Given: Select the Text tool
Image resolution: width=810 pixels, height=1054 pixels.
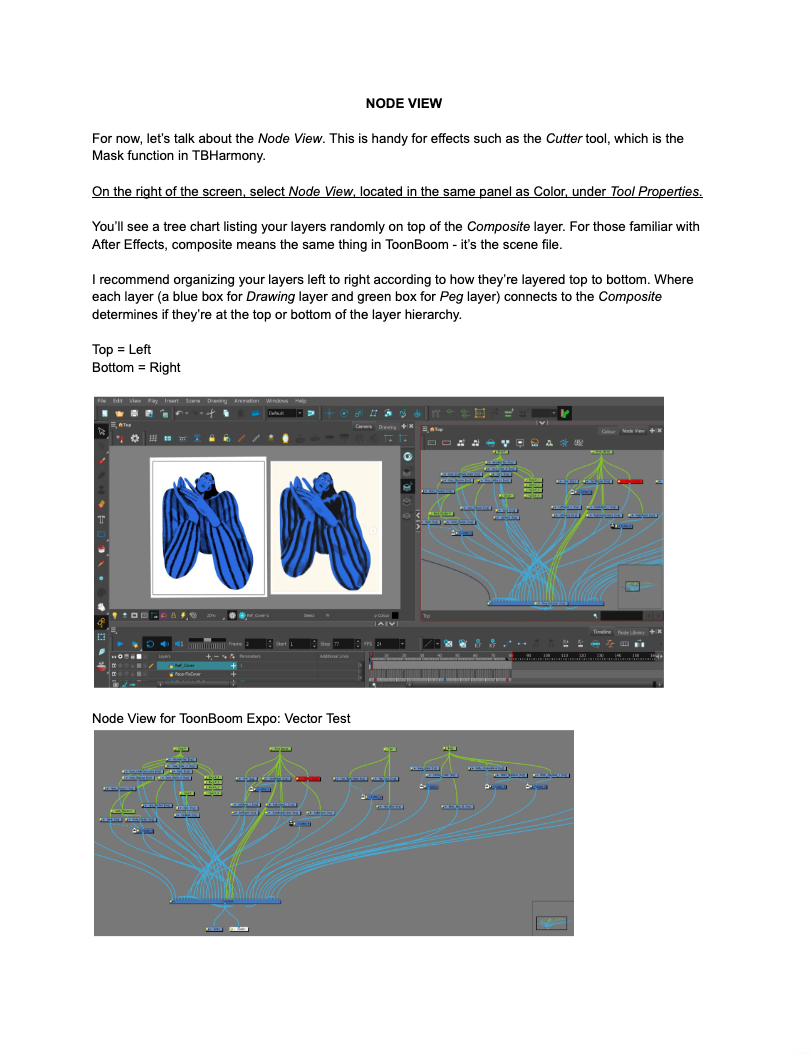Looking at the screenshot, I should pyautogui.click(x=102, y=520).
